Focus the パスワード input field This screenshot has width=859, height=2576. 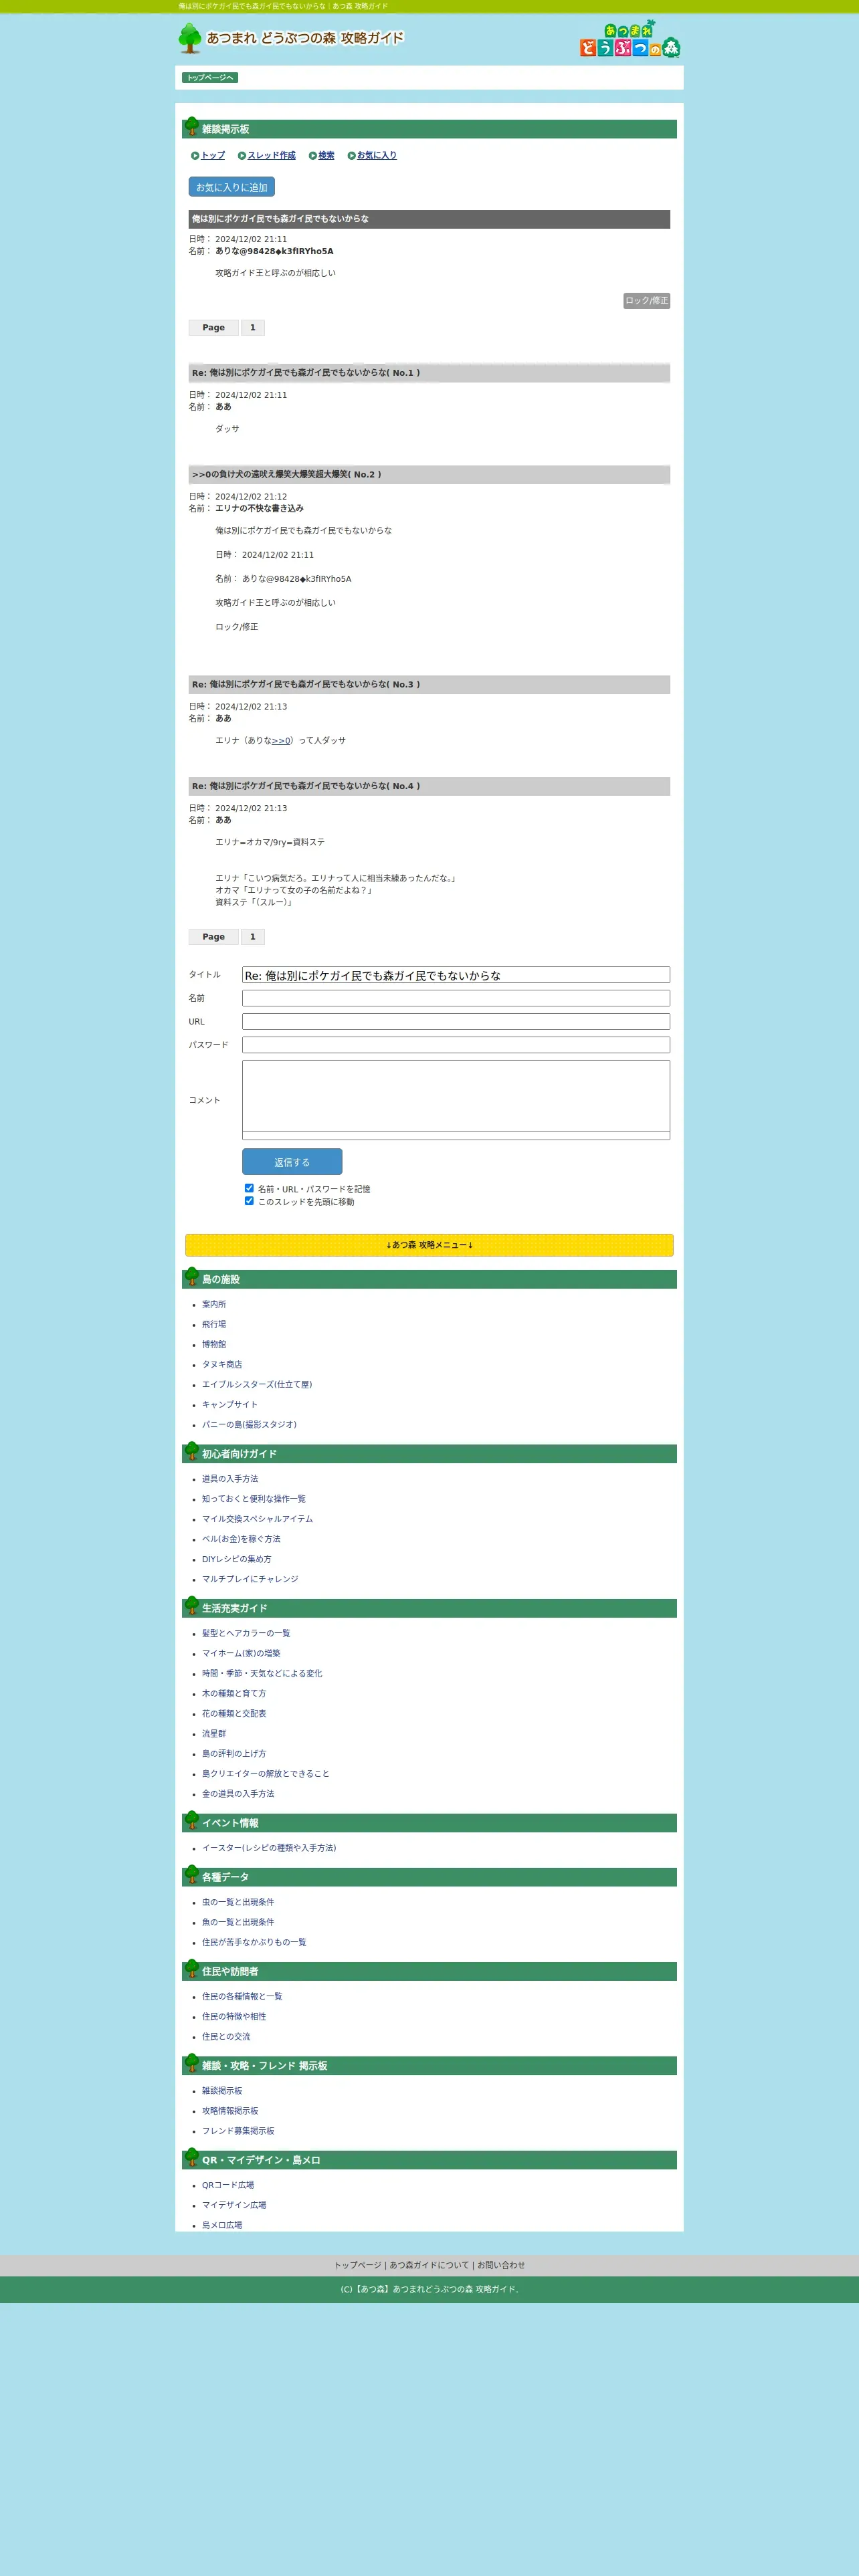click(x=456, y=1045)
